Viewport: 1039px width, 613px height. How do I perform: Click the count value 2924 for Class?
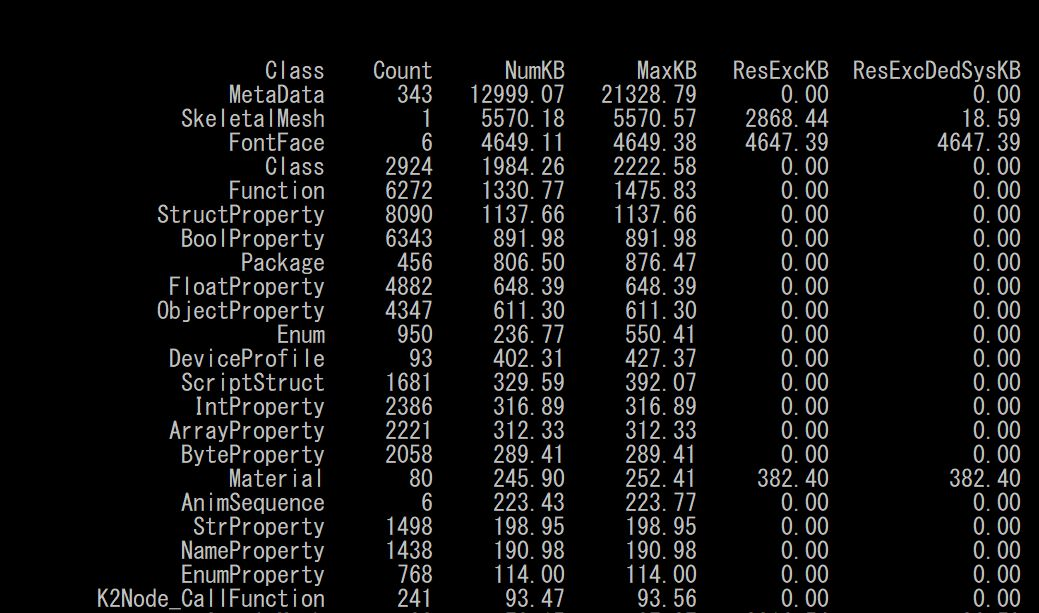(x=409, y=167)
